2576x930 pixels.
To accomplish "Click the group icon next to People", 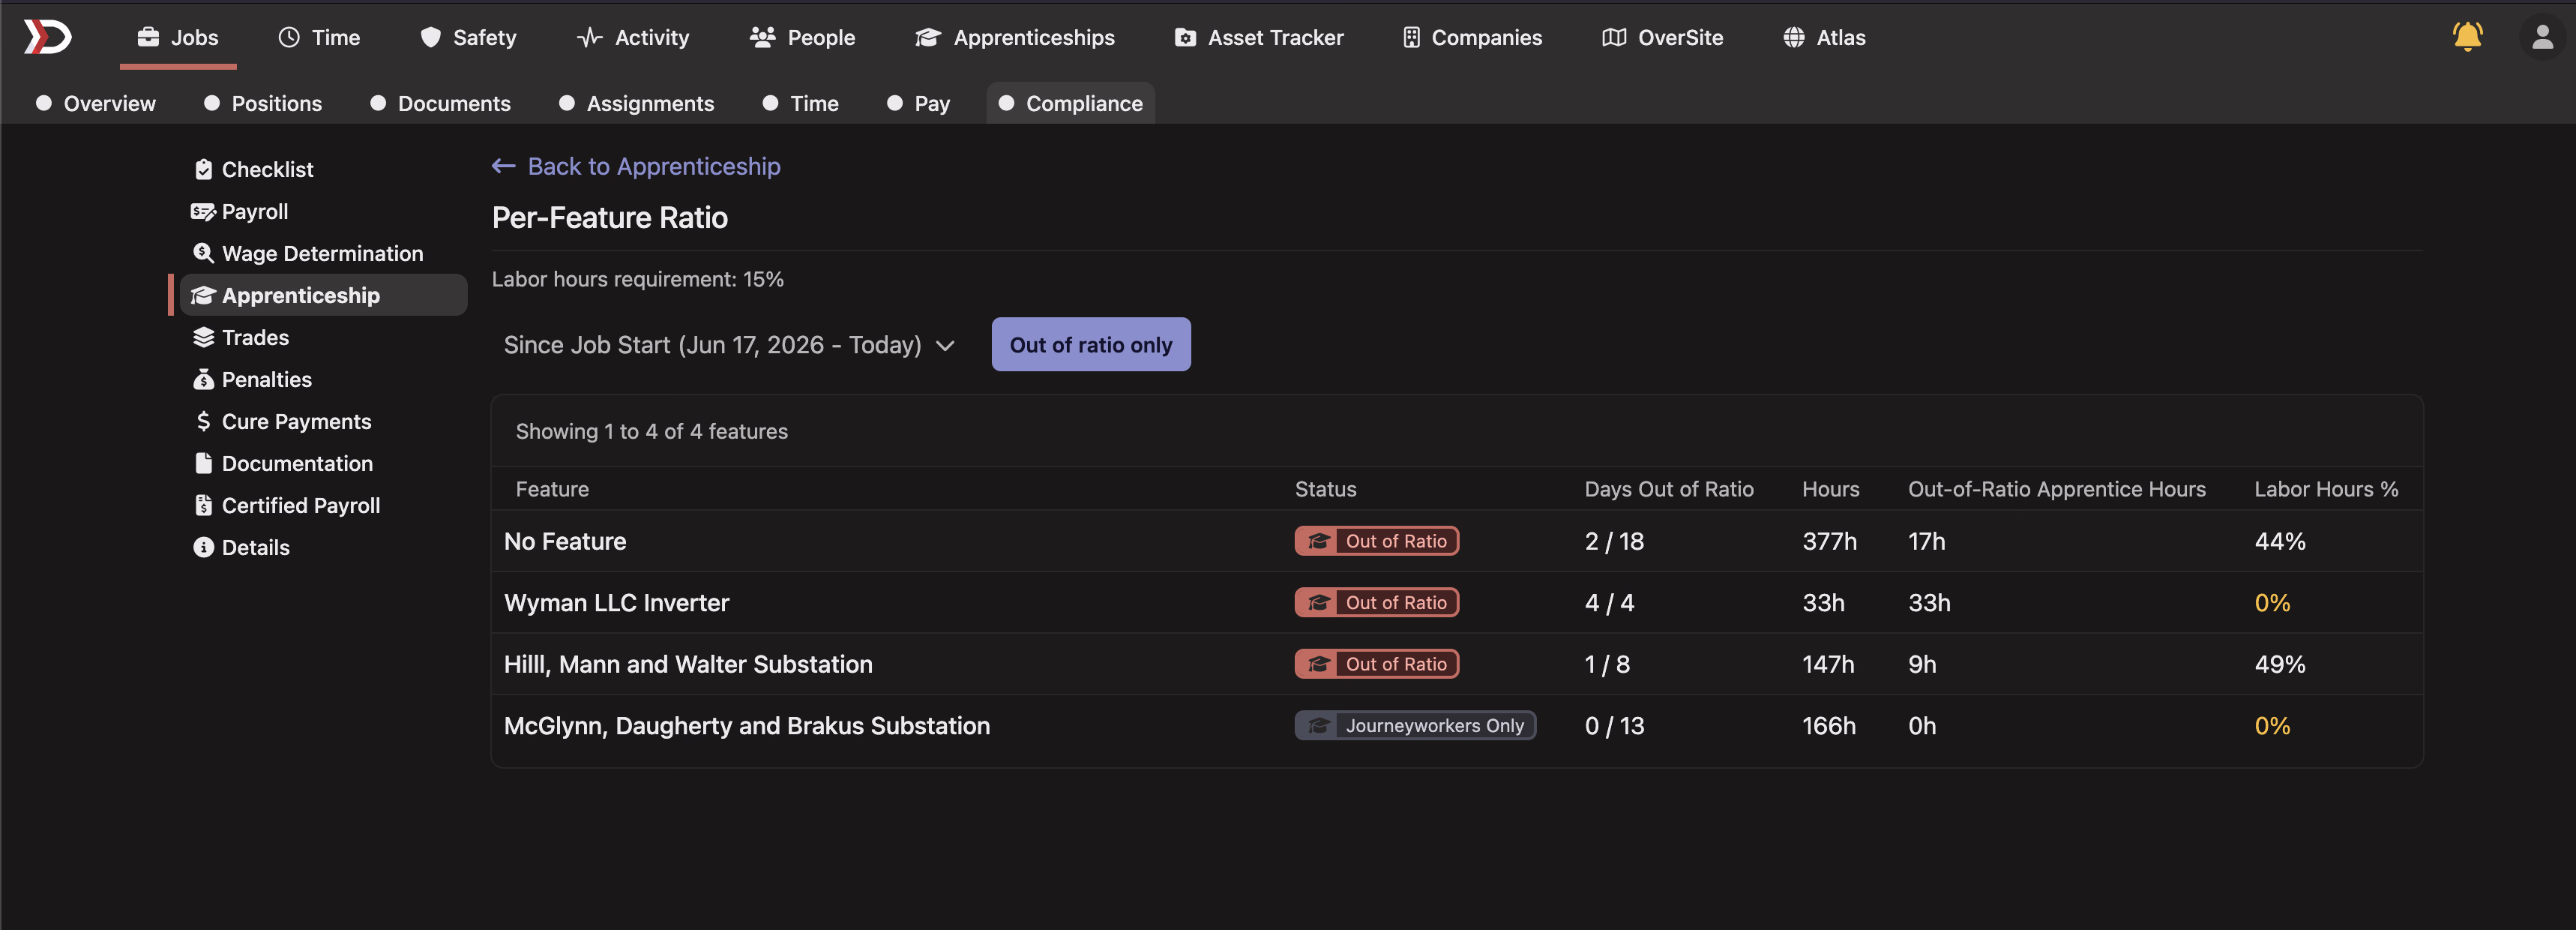I will pyautogui.click(x=763, y=37).
